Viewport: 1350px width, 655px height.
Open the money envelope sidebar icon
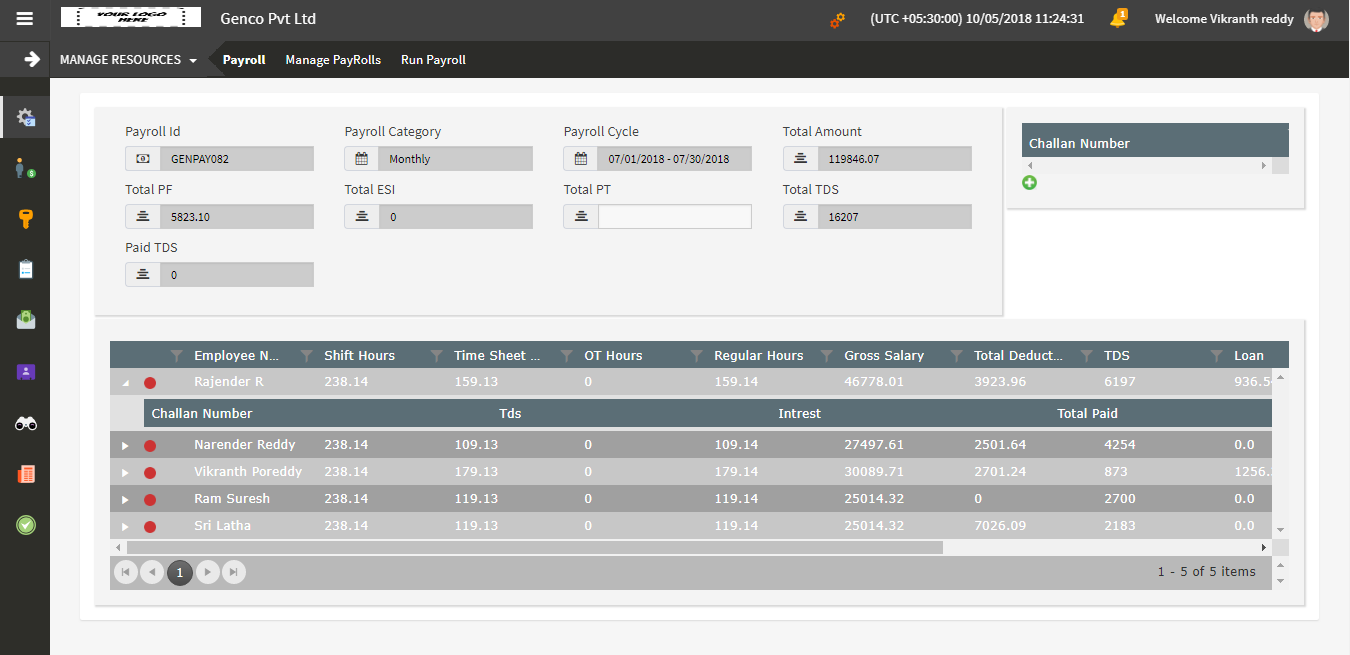click(x=26, y=320)
